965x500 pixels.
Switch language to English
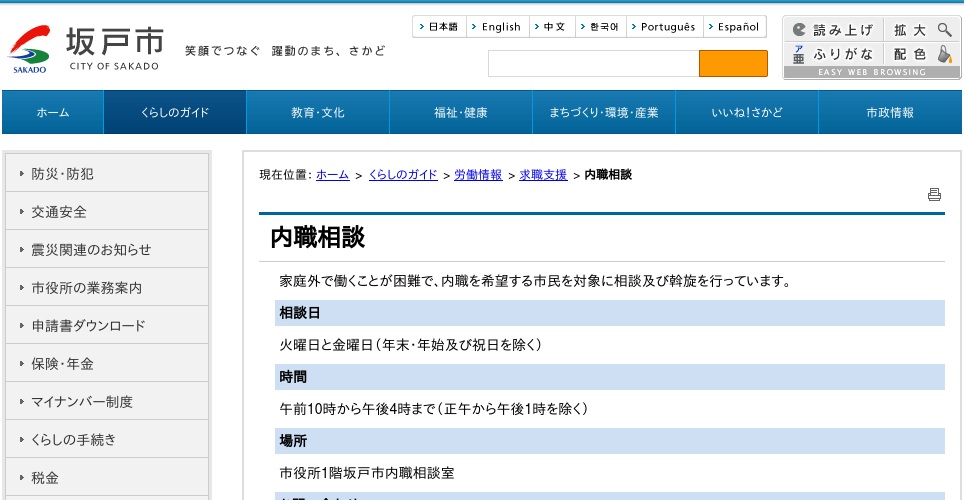pos(496,27)
